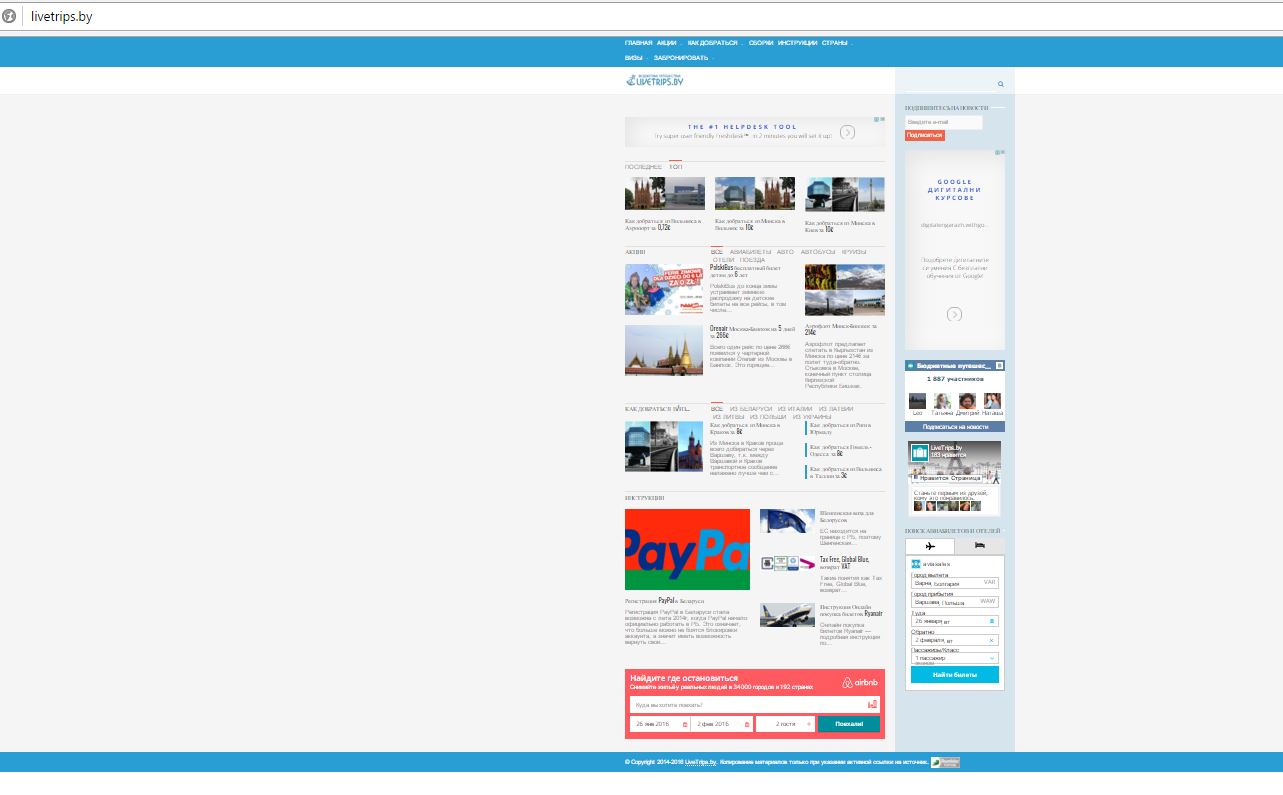Click the browser address bar livetrips.by
The height and width of the screenshot is (795, 1283).
(640, 16)
